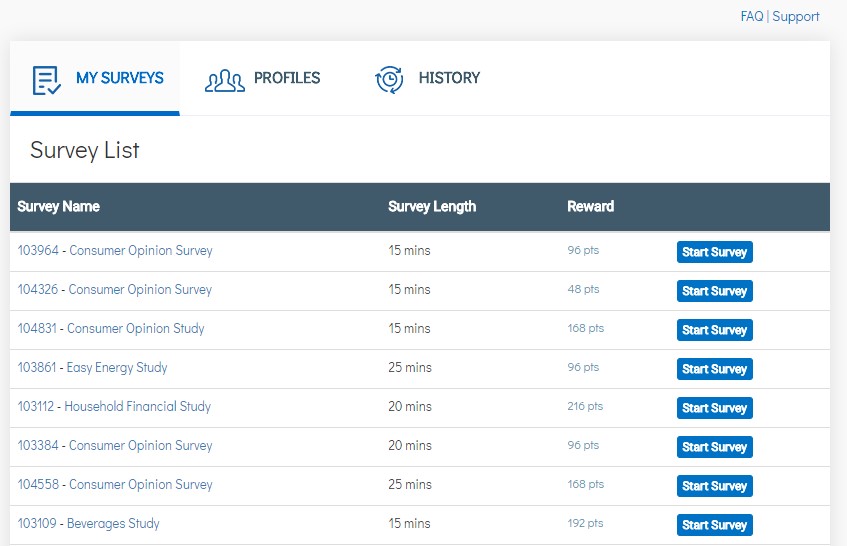Open the 103112 Household Financial Study link
The width and height of the screenshot is (847, 546).
[114, 407]
